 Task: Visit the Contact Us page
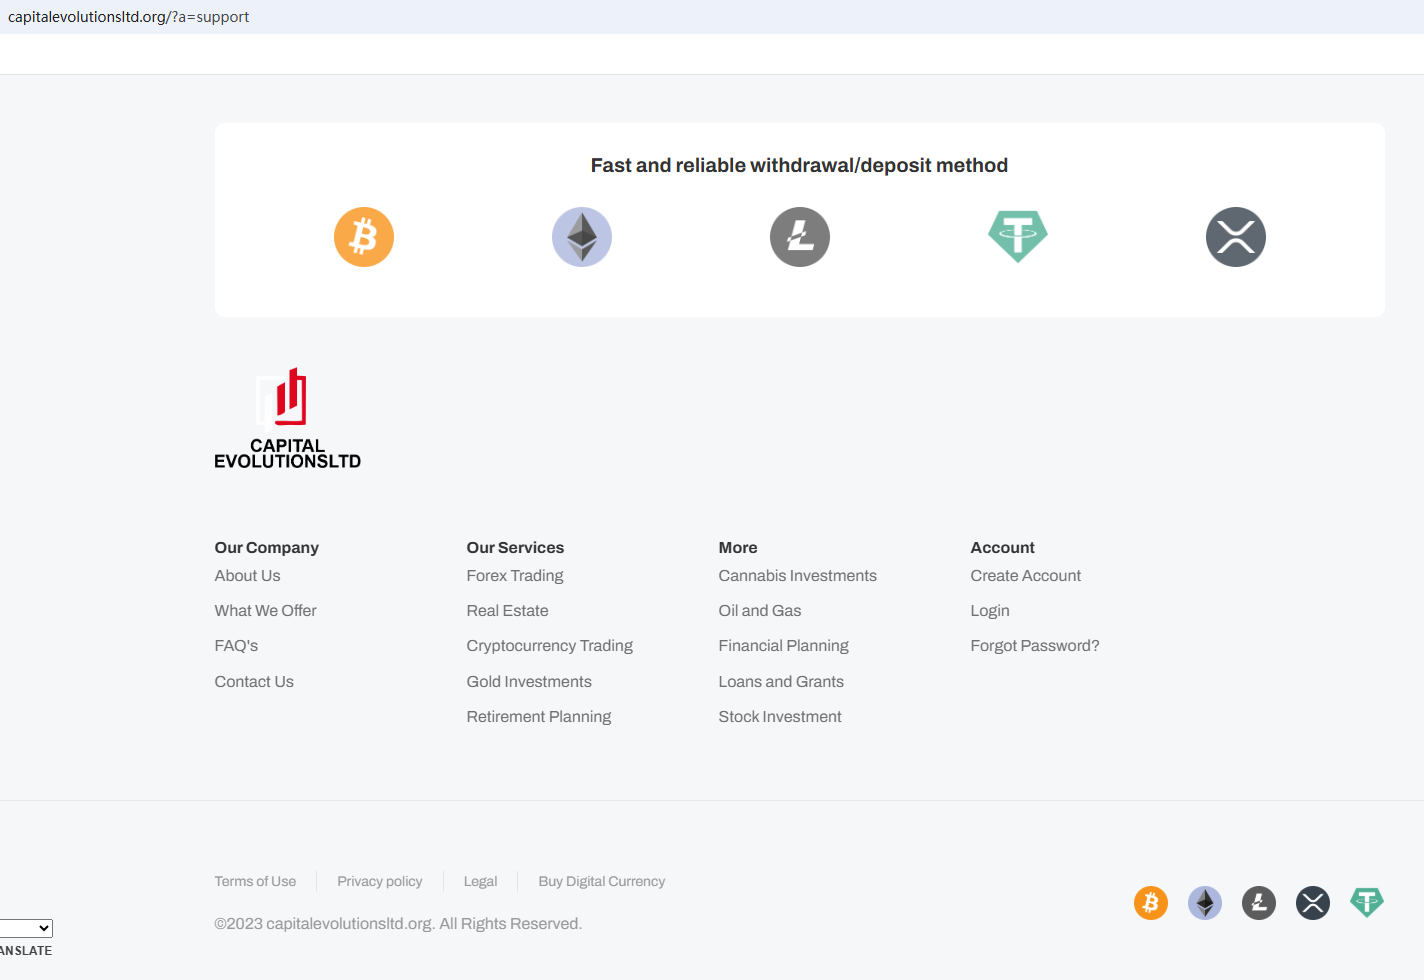coord(254,682)
